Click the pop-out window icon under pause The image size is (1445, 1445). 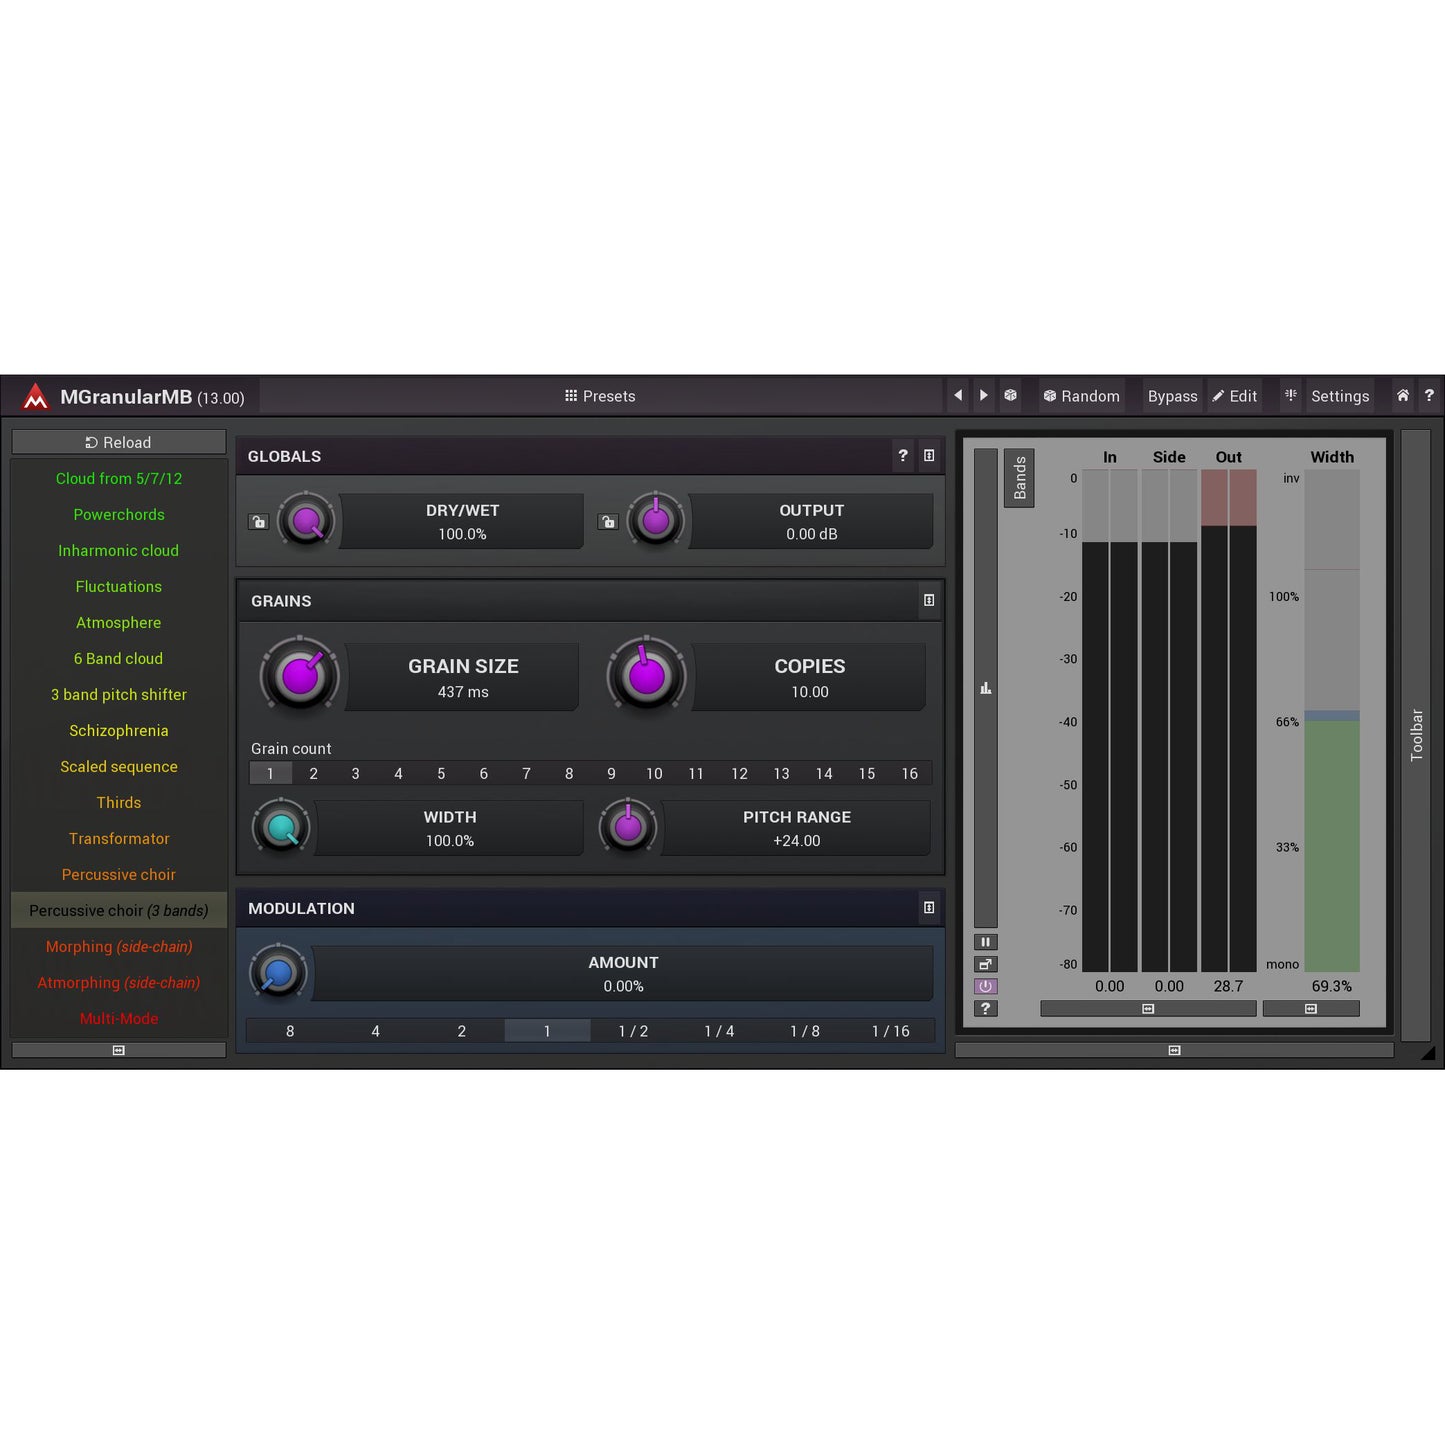pos(985,964)
